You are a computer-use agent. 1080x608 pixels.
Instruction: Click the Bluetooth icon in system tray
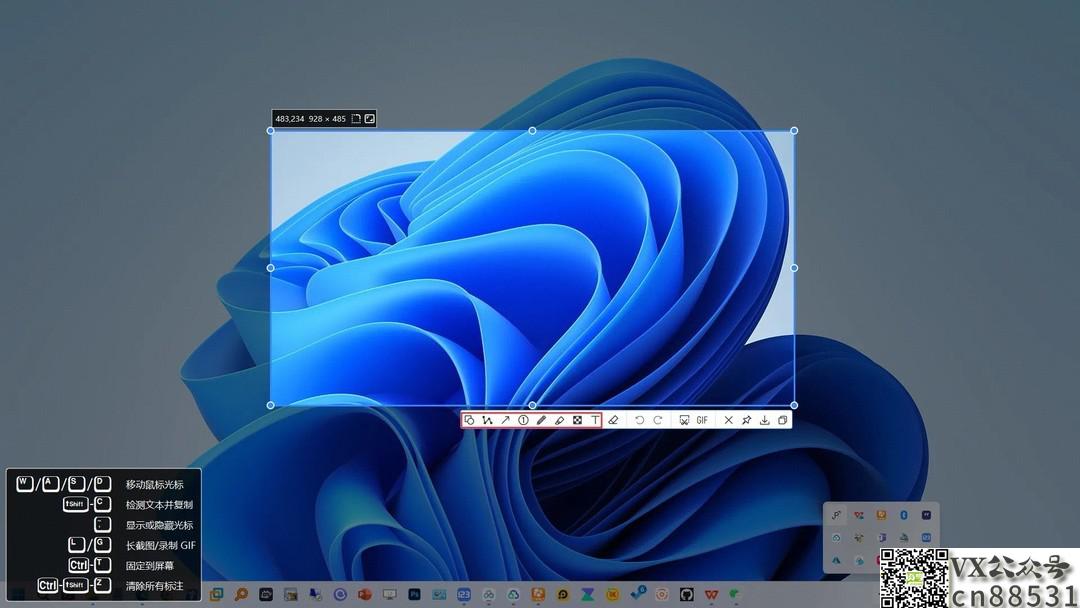[903, 515]
